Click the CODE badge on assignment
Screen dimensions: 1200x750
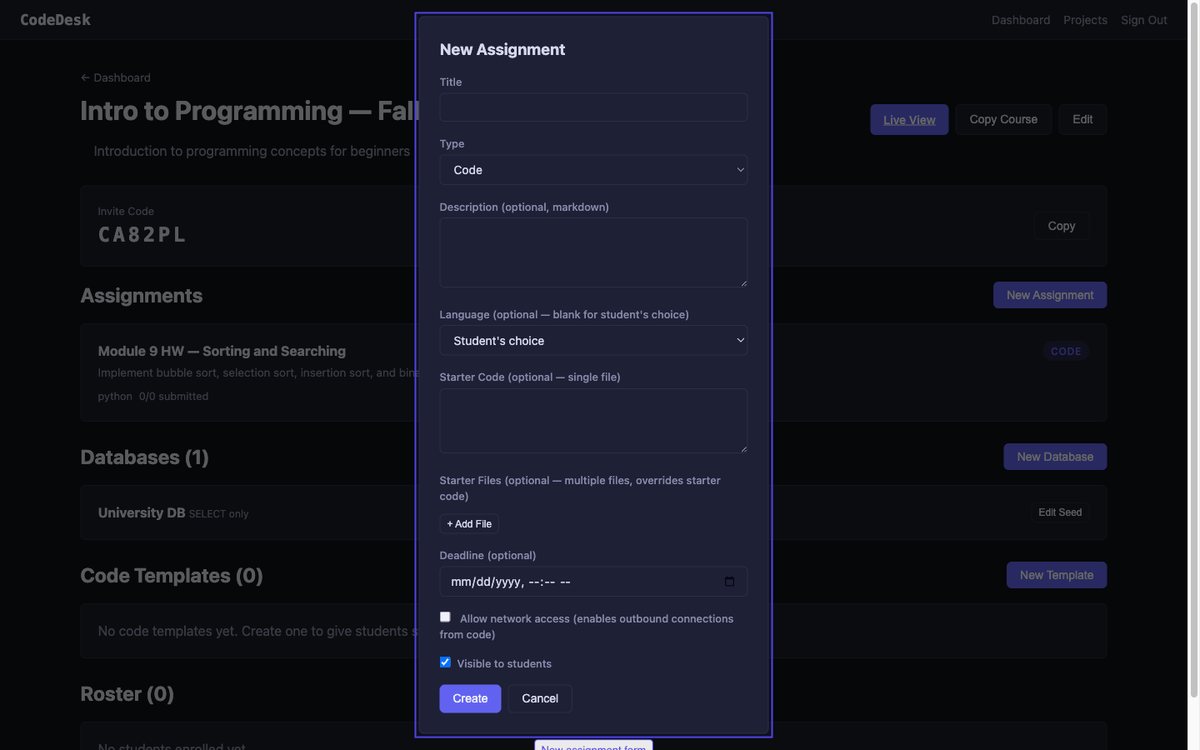coord(1065,351)
